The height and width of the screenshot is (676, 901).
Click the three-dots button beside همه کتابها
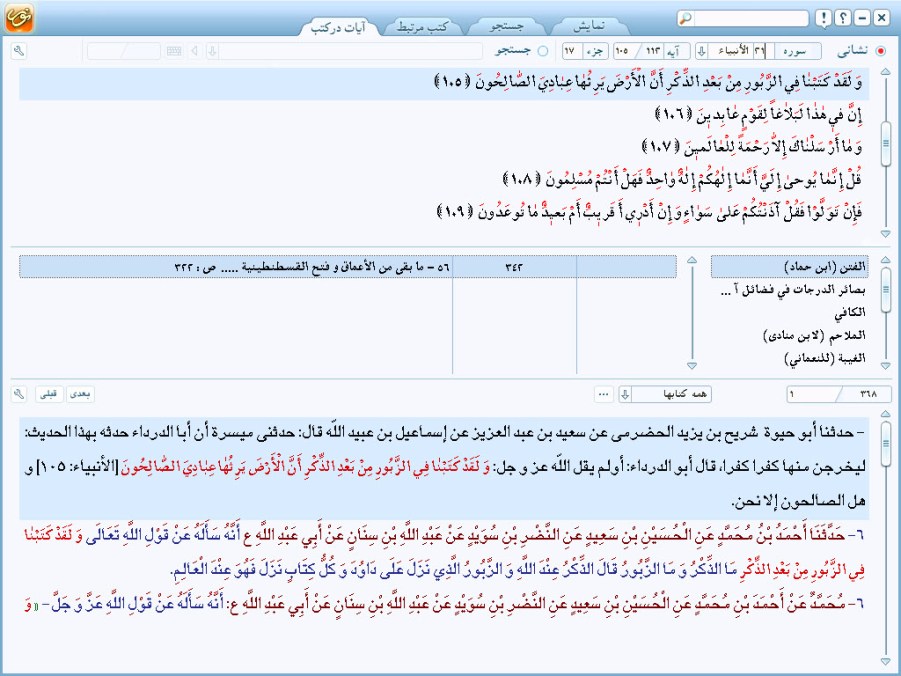click(603, 394)
